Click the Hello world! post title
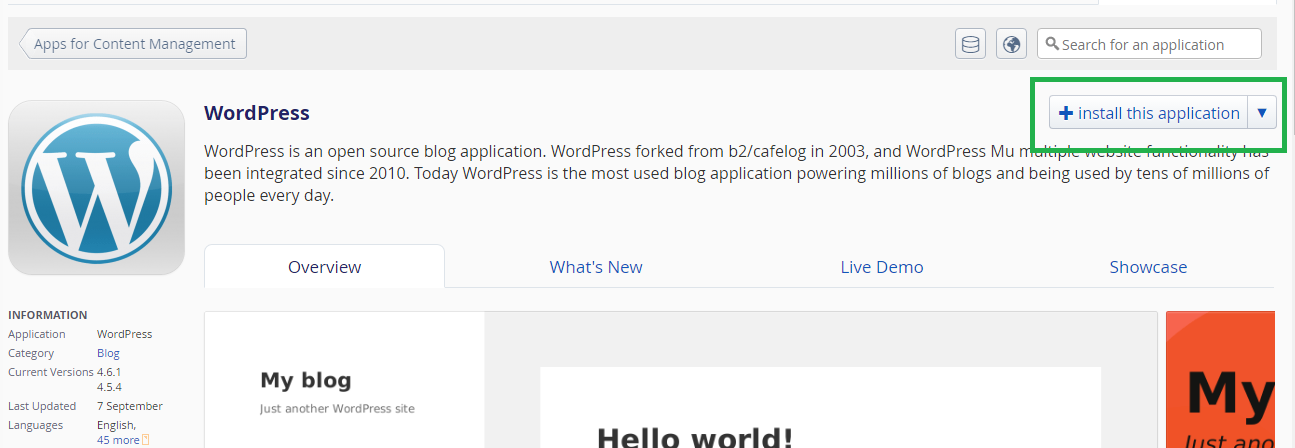1295x448 pixels. (695, 437)
